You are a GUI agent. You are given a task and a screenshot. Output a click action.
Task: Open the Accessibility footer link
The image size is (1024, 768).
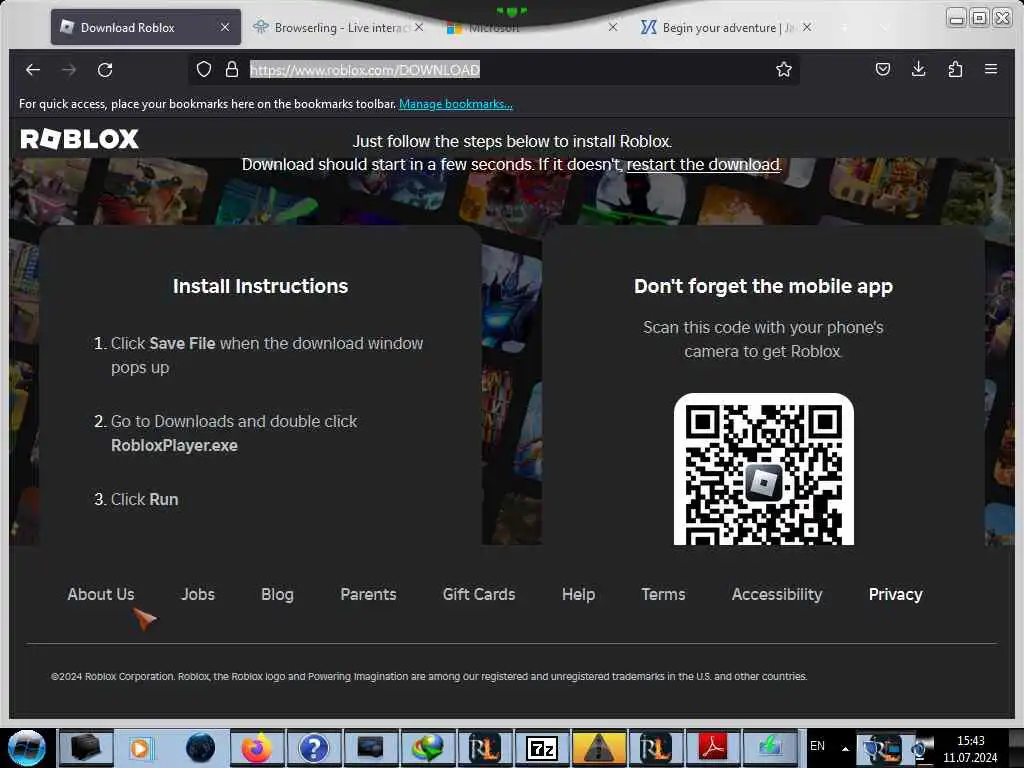pos(776,594)
